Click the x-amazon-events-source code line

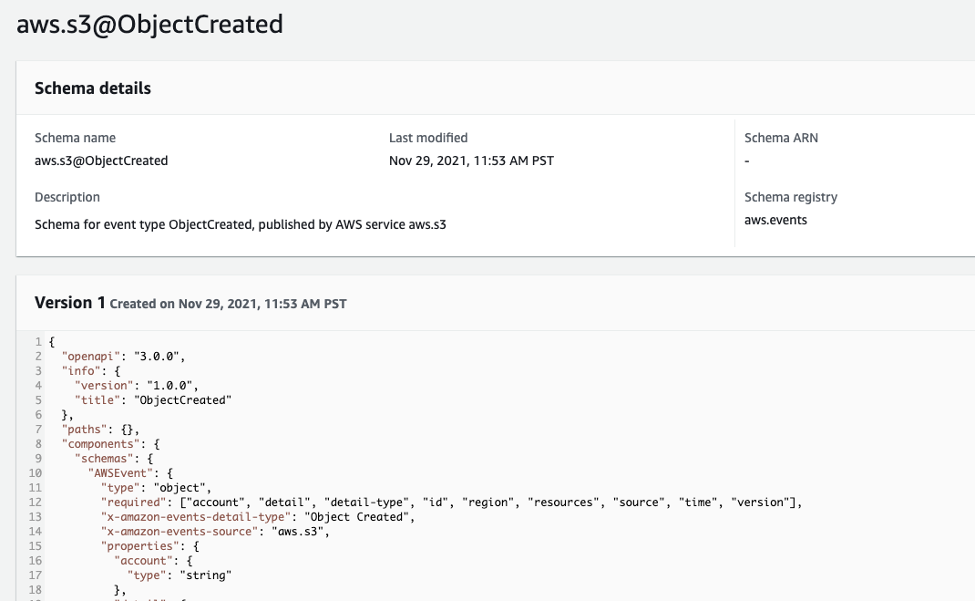(x=215, y=532)
